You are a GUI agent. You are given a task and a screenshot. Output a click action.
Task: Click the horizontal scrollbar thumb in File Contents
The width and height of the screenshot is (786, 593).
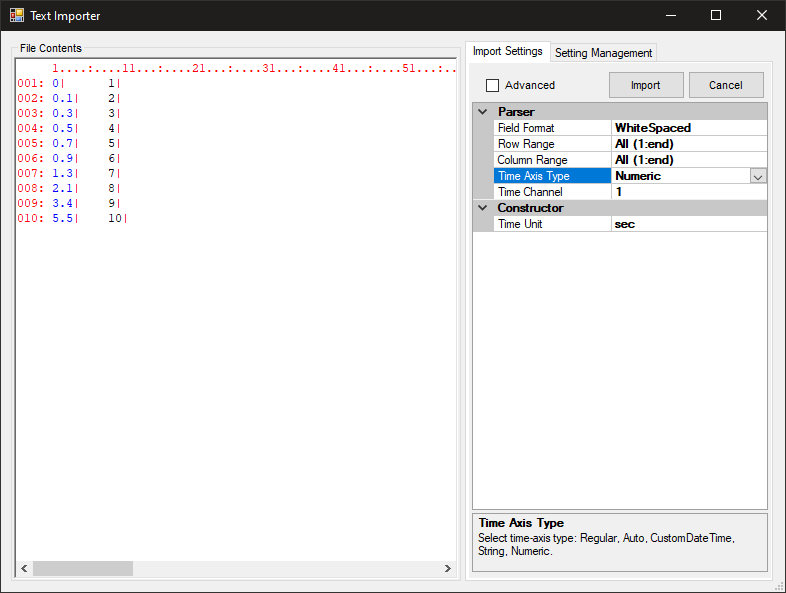click(x=82, y=568)
